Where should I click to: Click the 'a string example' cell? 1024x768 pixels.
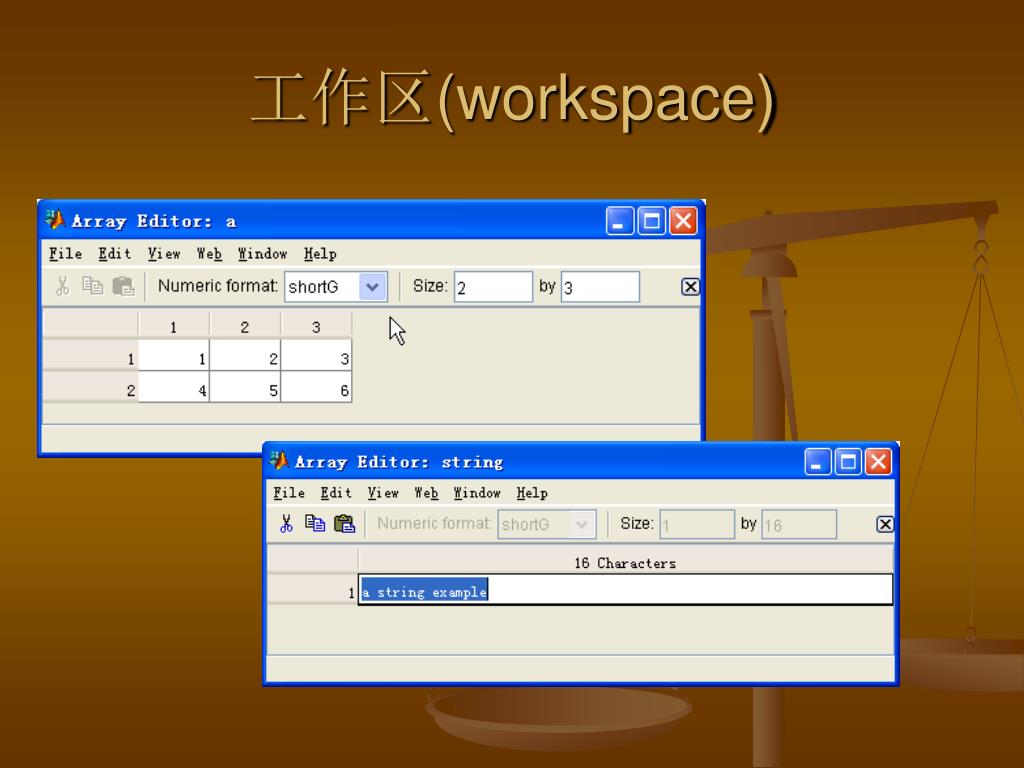[626, 590]
